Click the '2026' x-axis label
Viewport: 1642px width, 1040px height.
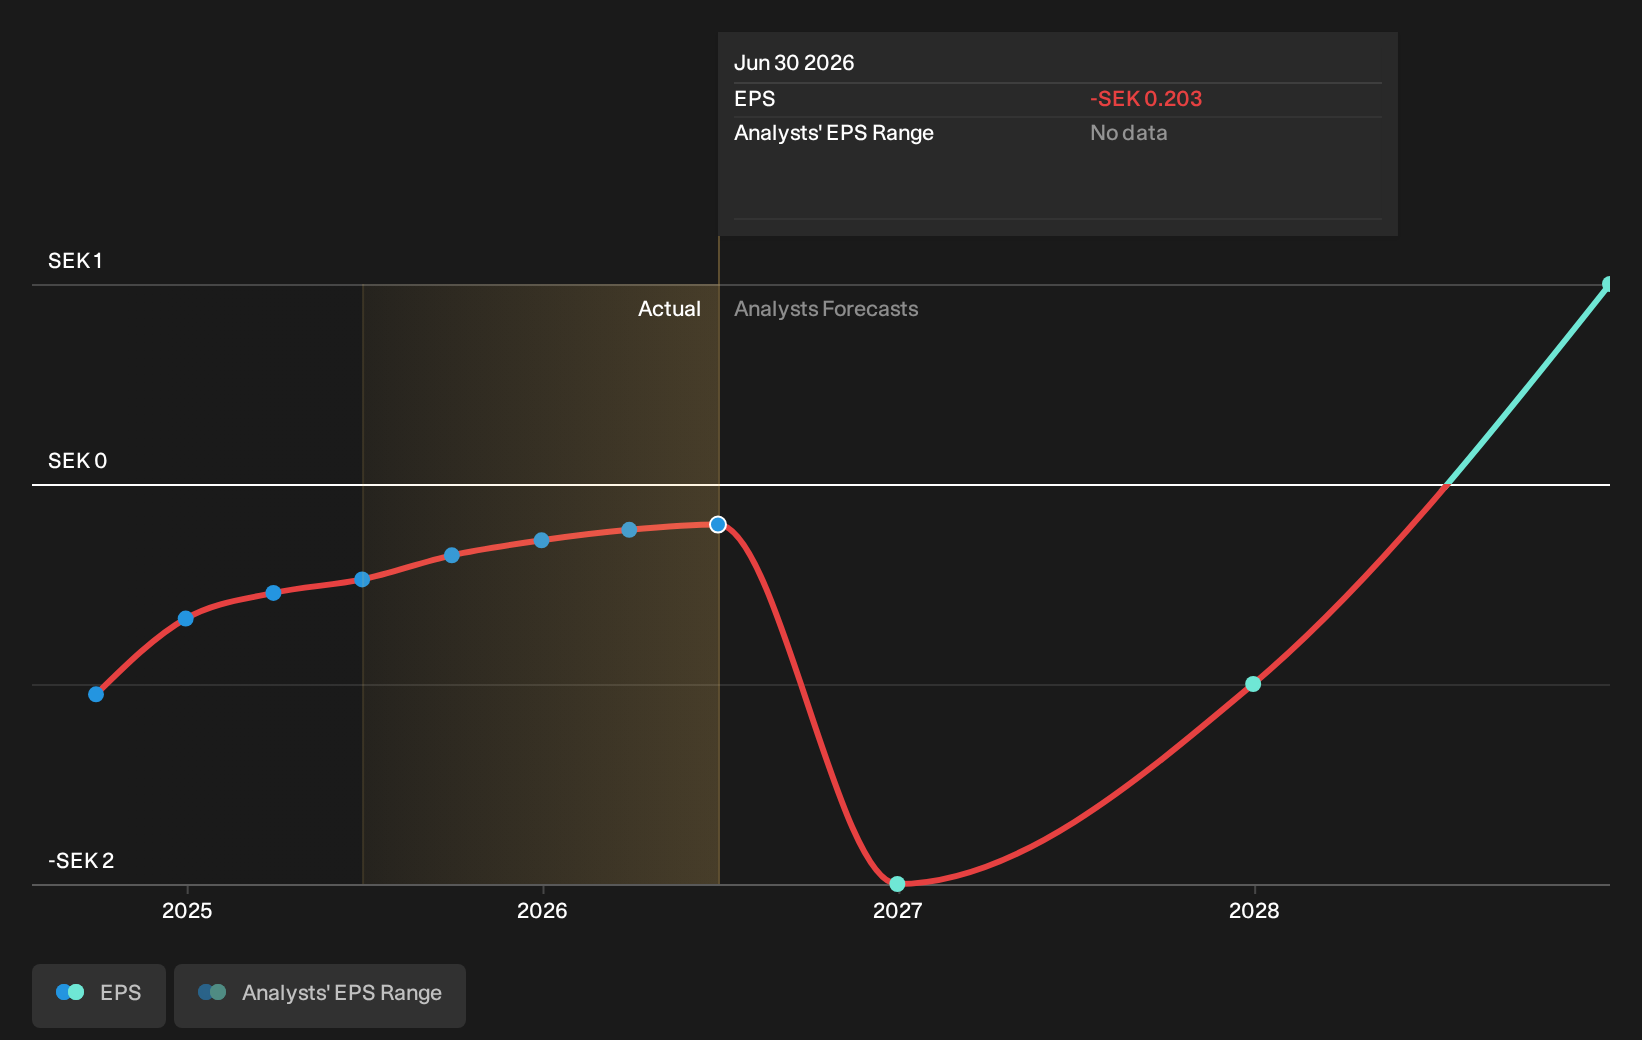[542, 911]
